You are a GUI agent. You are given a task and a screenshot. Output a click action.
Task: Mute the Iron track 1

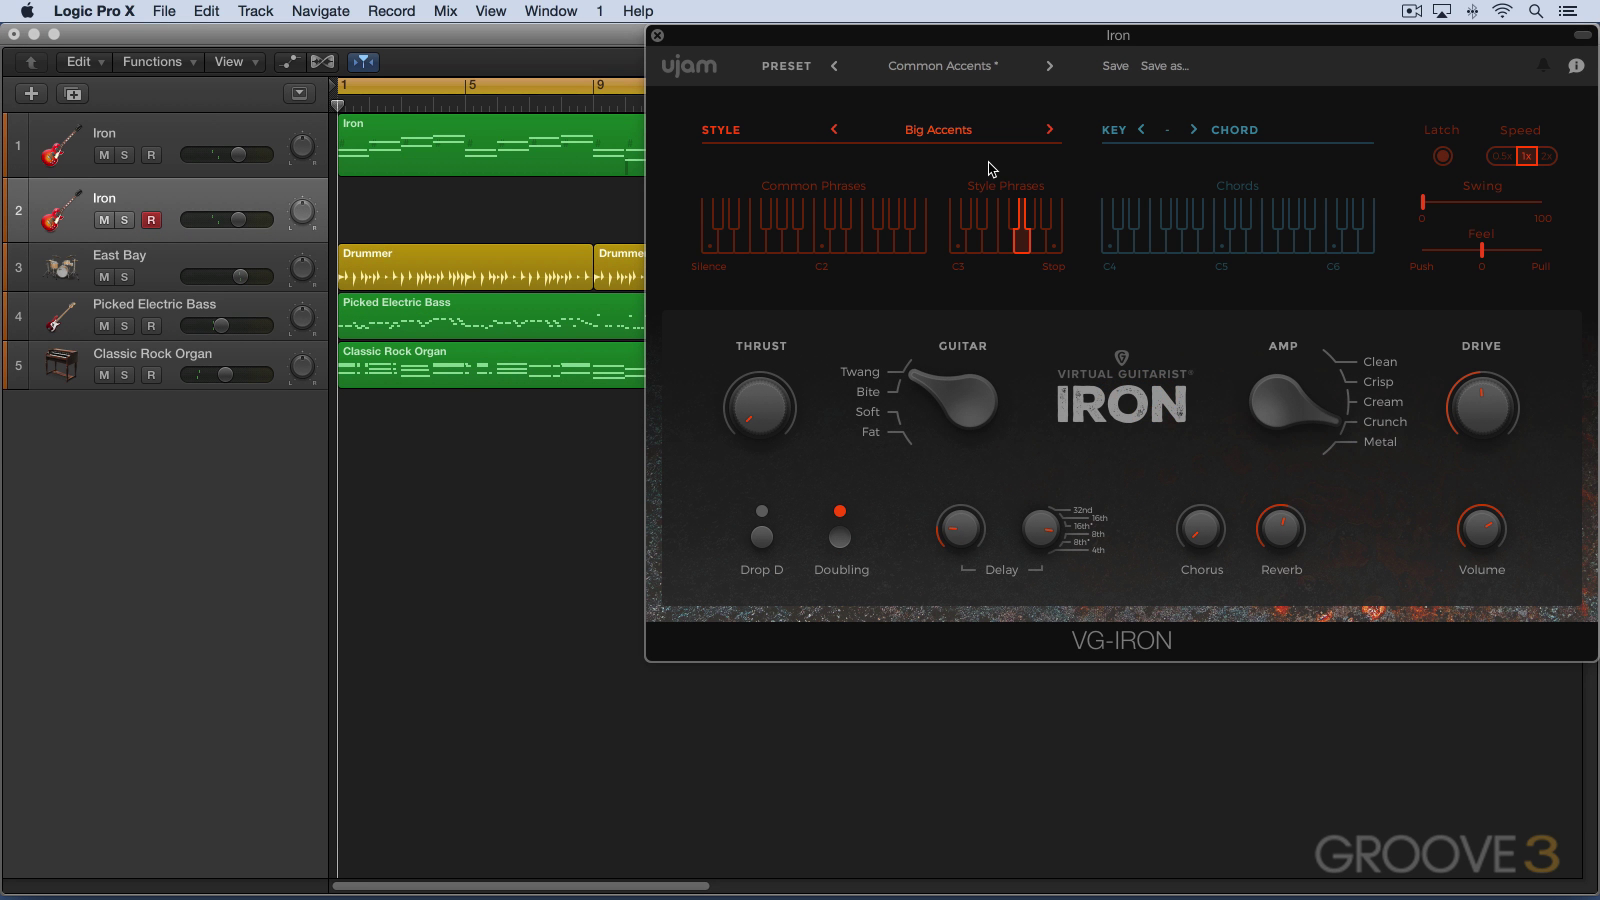(x=104, y=155)
